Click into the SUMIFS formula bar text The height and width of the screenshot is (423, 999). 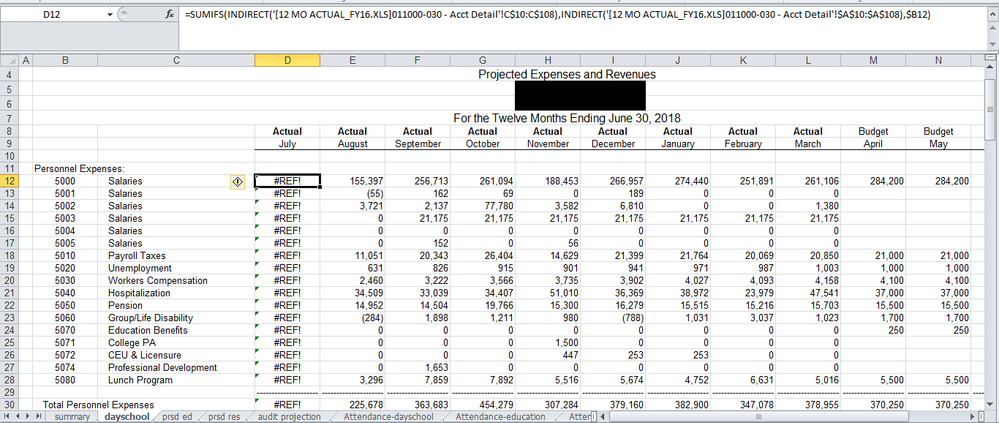point(559,15)
